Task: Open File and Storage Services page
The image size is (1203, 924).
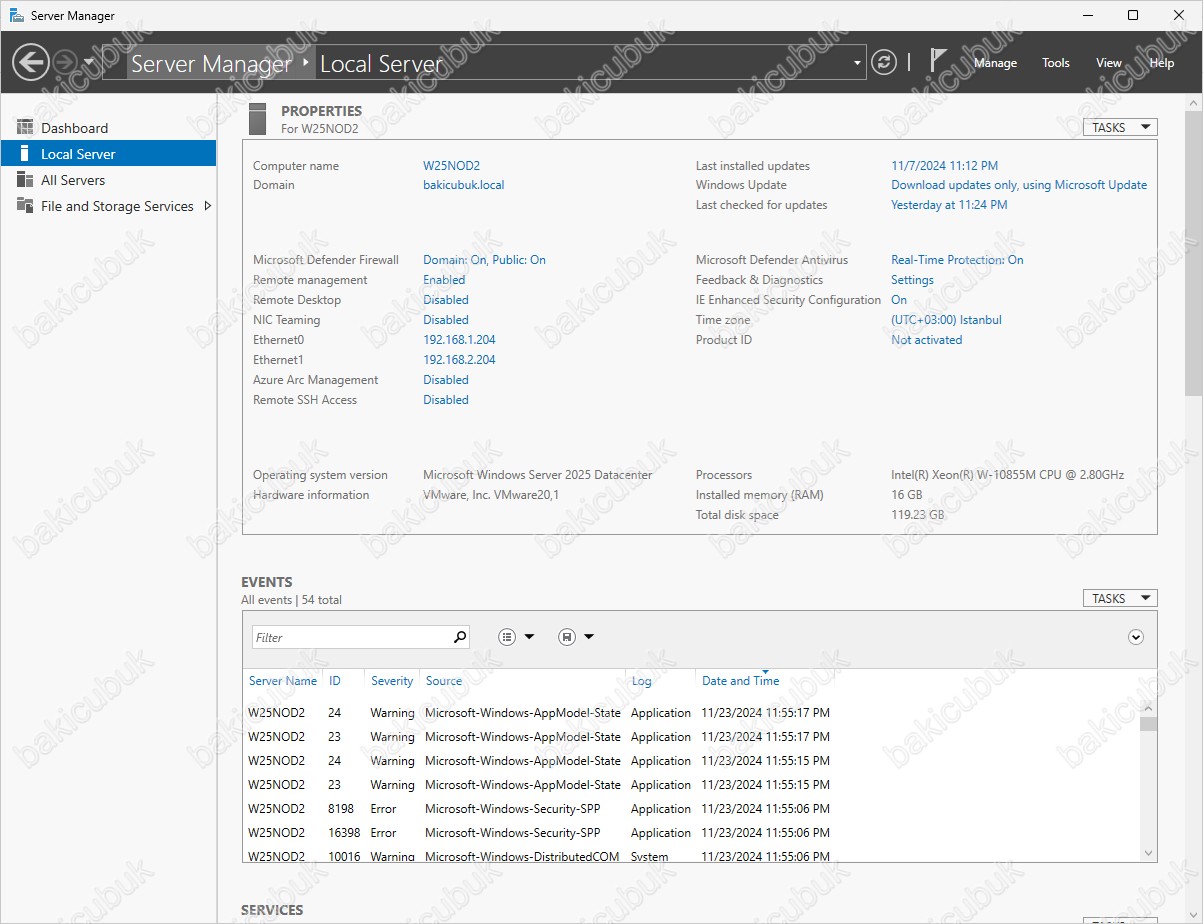Action: point(108,206)
